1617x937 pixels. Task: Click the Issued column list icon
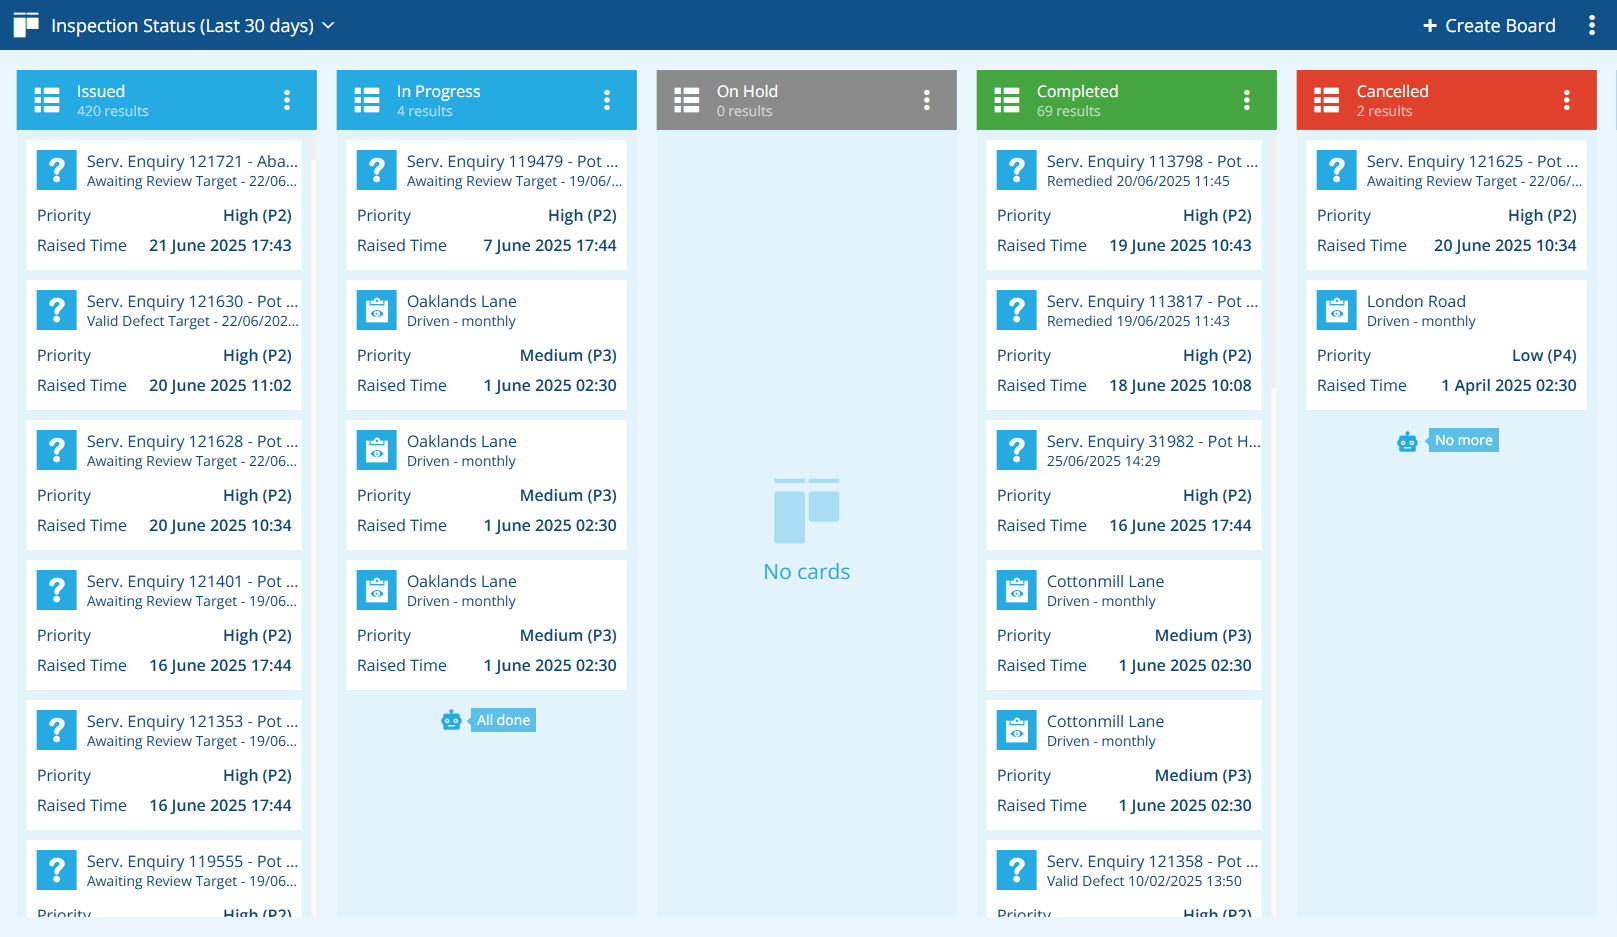(47, 100)
